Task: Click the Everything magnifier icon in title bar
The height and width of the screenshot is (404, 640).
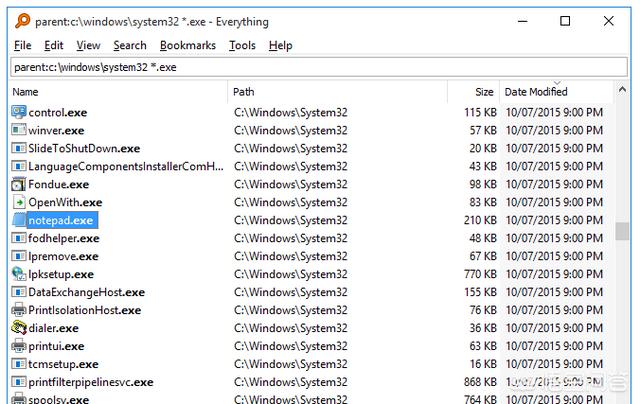Action: 22,21
